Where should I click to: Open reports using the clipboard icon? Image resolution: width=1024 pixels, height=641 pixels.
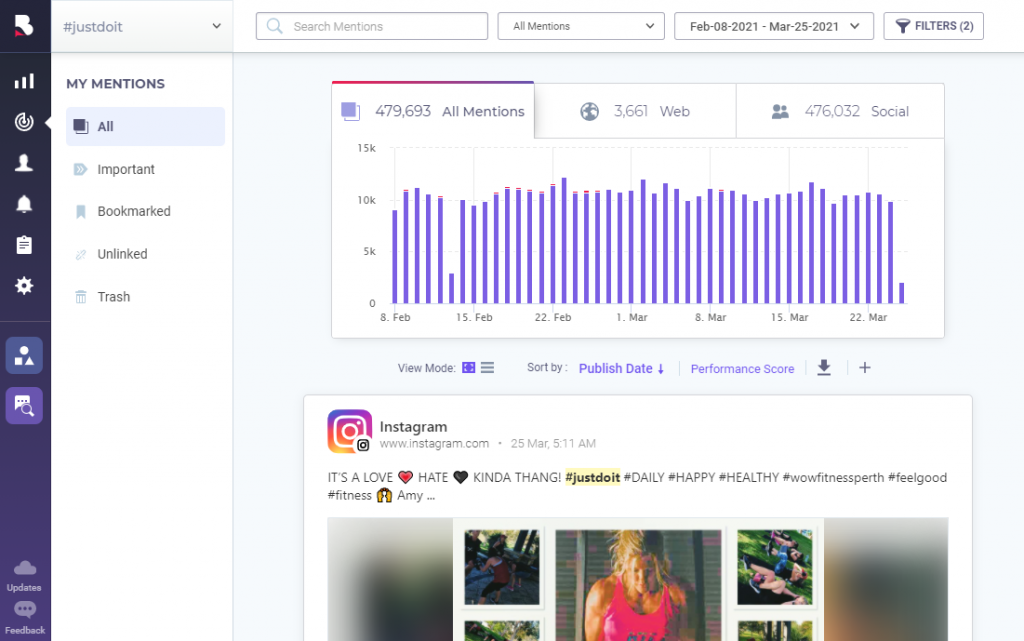24,244
